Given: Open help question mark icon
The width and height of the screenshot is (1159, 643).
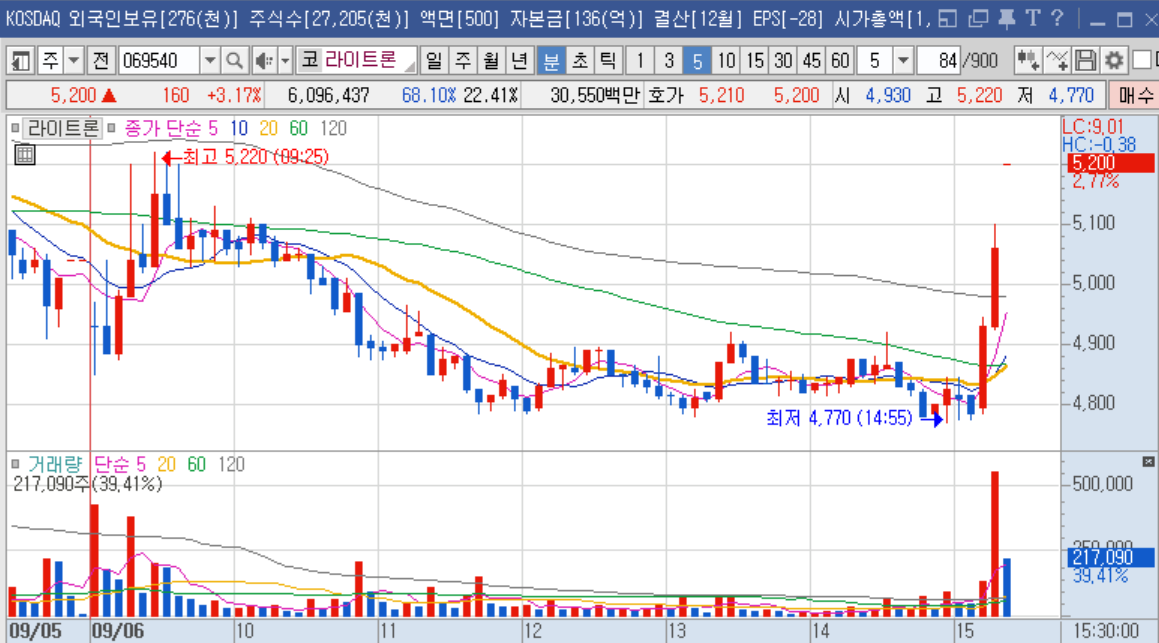Looking at the screenshot, I should tap(1058, 18).
